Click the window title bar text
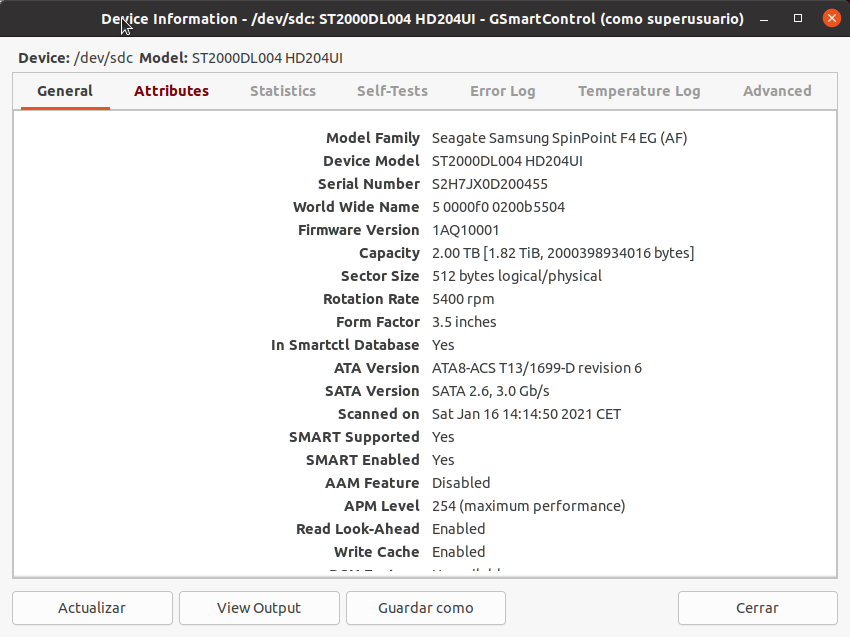This screenshot has height=637, width=850. click(x=422, y=19)
